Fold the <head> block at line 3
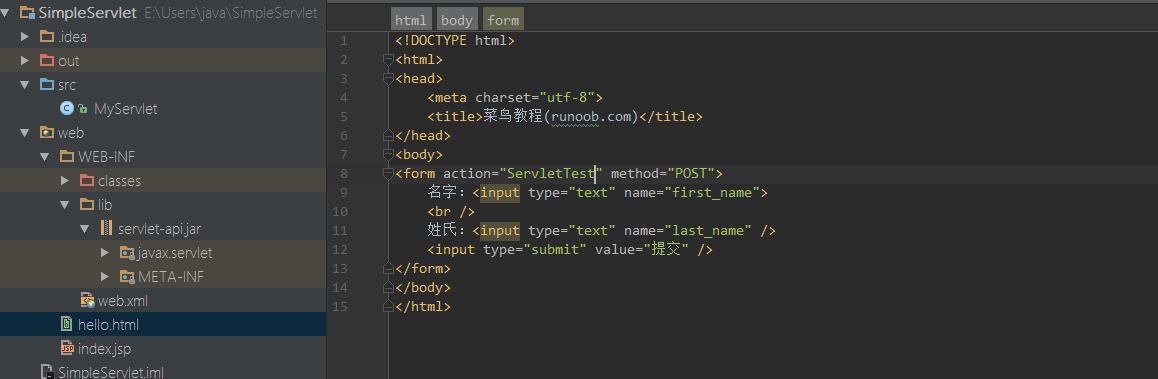The width and height of the screenshot is (1158, 379). [x=388, y=78]
